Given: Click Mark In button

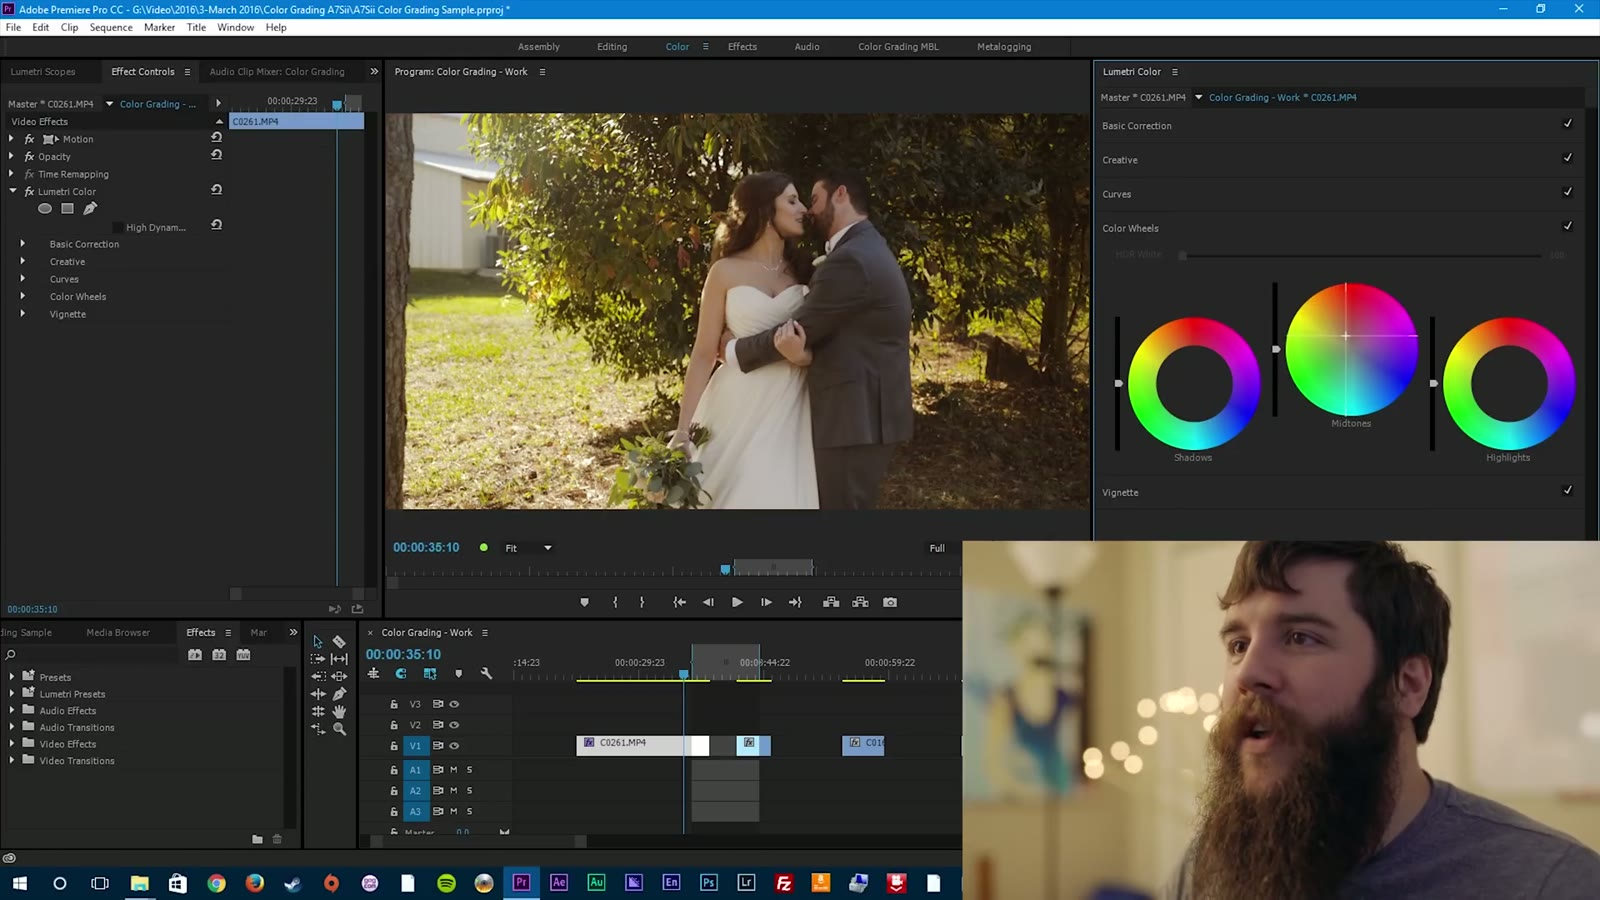Looking at the screenshot, I should tap(615, 602).
